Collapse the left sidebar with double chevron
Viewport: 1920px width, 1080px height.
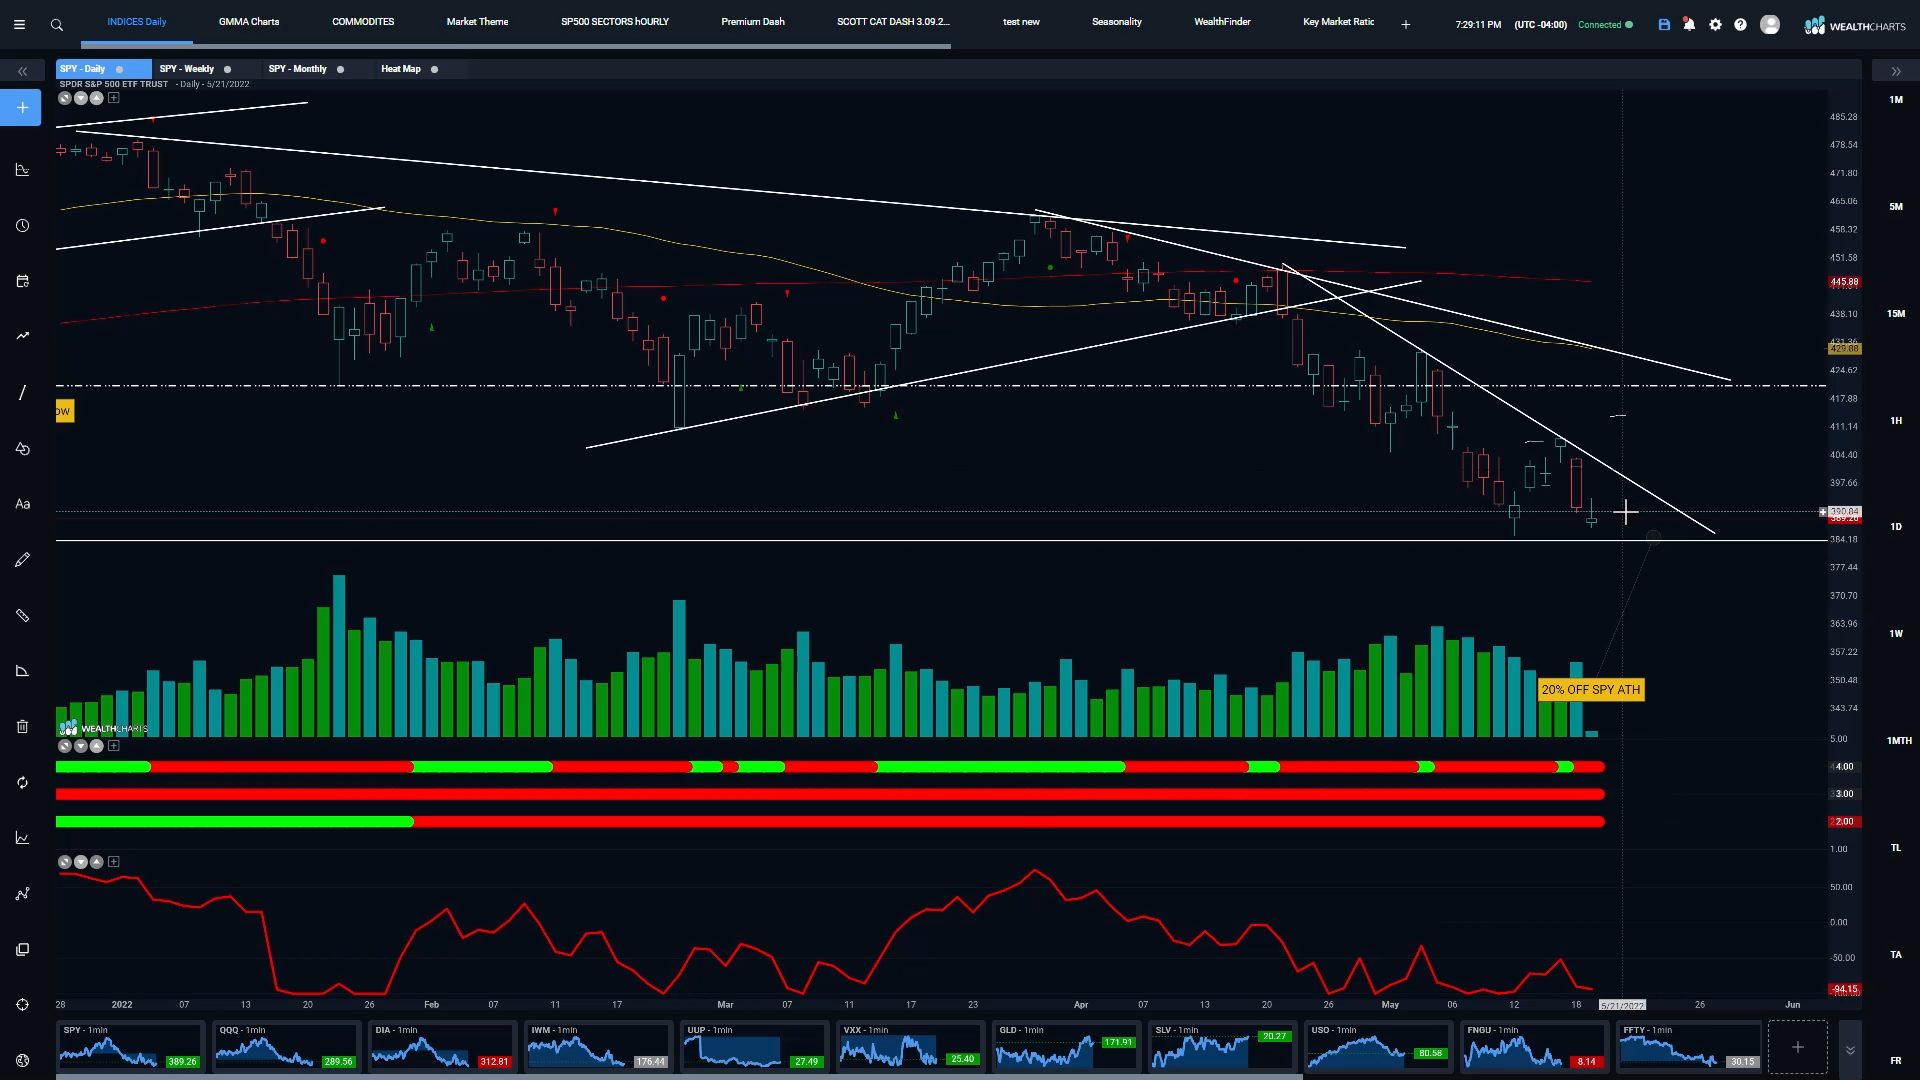point(22,71)
